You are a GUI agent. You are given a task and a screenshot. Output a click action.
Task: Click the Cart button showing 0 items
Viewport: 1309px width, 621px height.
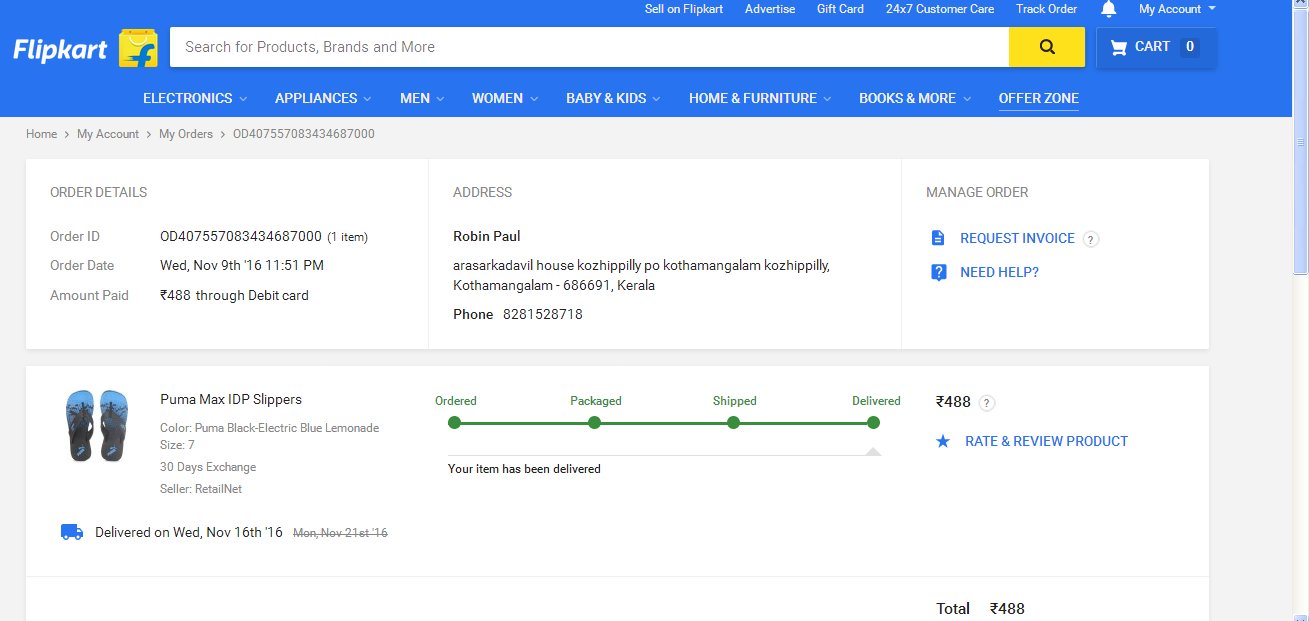pyautogui.click(x=1156, y=47)
